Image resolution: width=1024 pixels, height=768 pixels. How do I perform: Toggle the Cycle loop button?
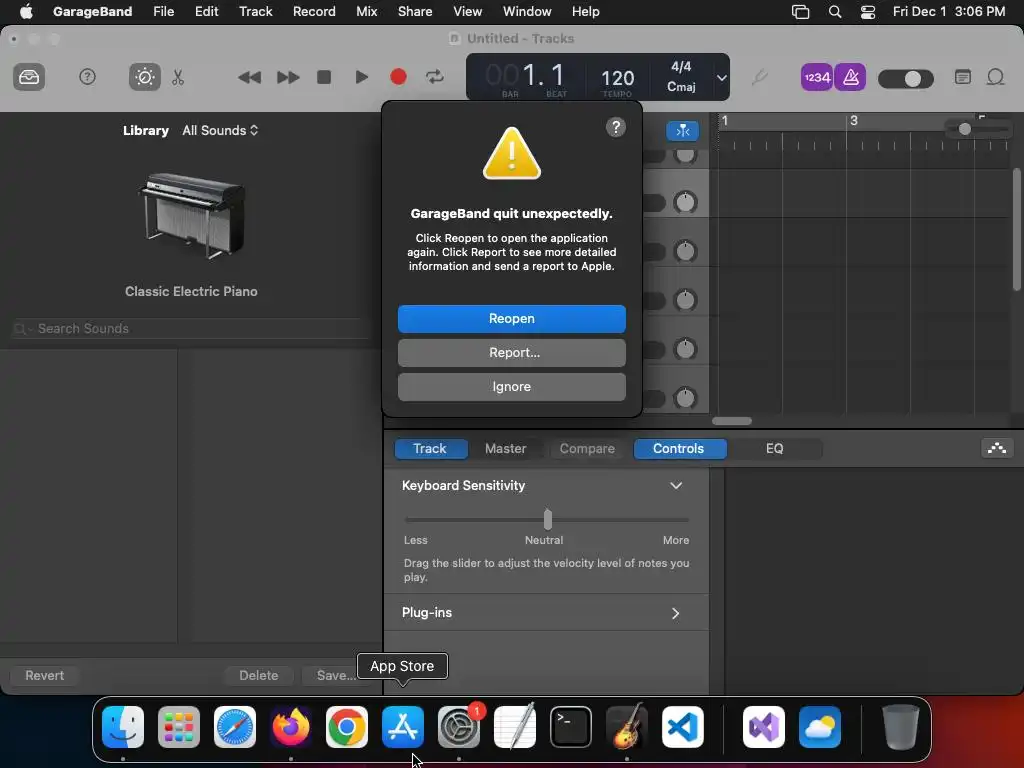point(435,77)
